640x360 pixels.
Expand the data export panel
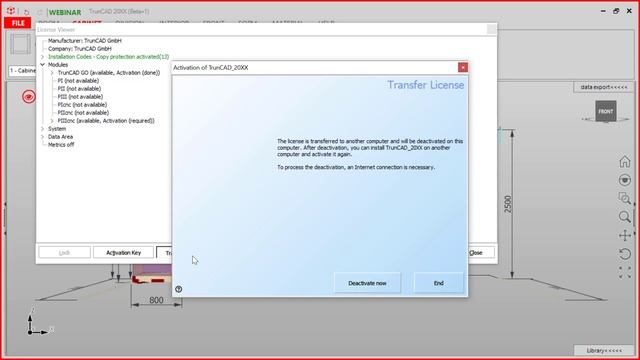point(604,87)
